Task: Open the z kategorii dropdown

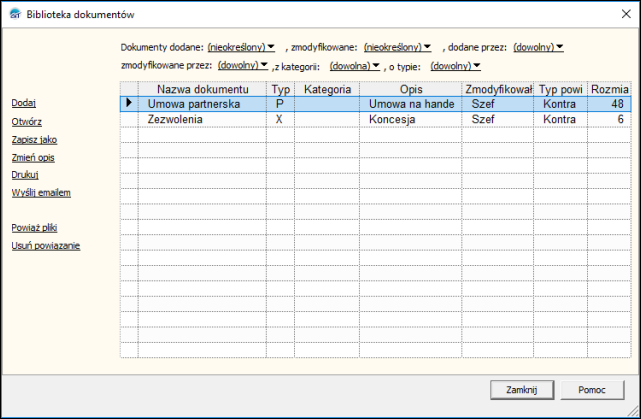Action: pyautogui.click(x=355, y=65)
